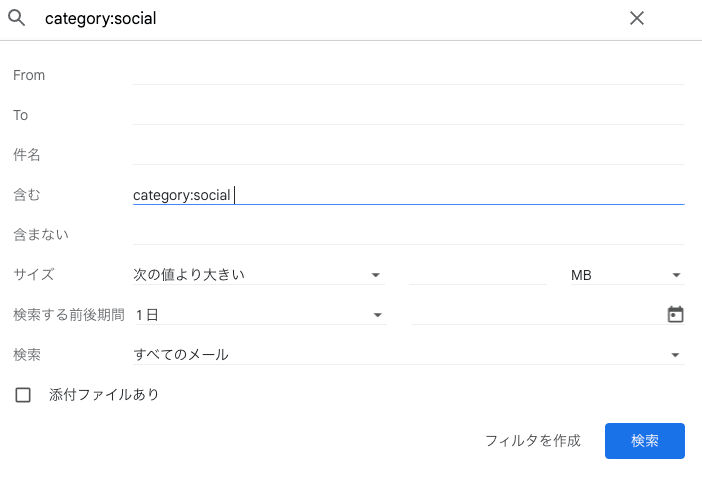Click the date input beside the calendar icon
Screen dimensions: 702x479
pyautogui.click(x=537, y=315)
